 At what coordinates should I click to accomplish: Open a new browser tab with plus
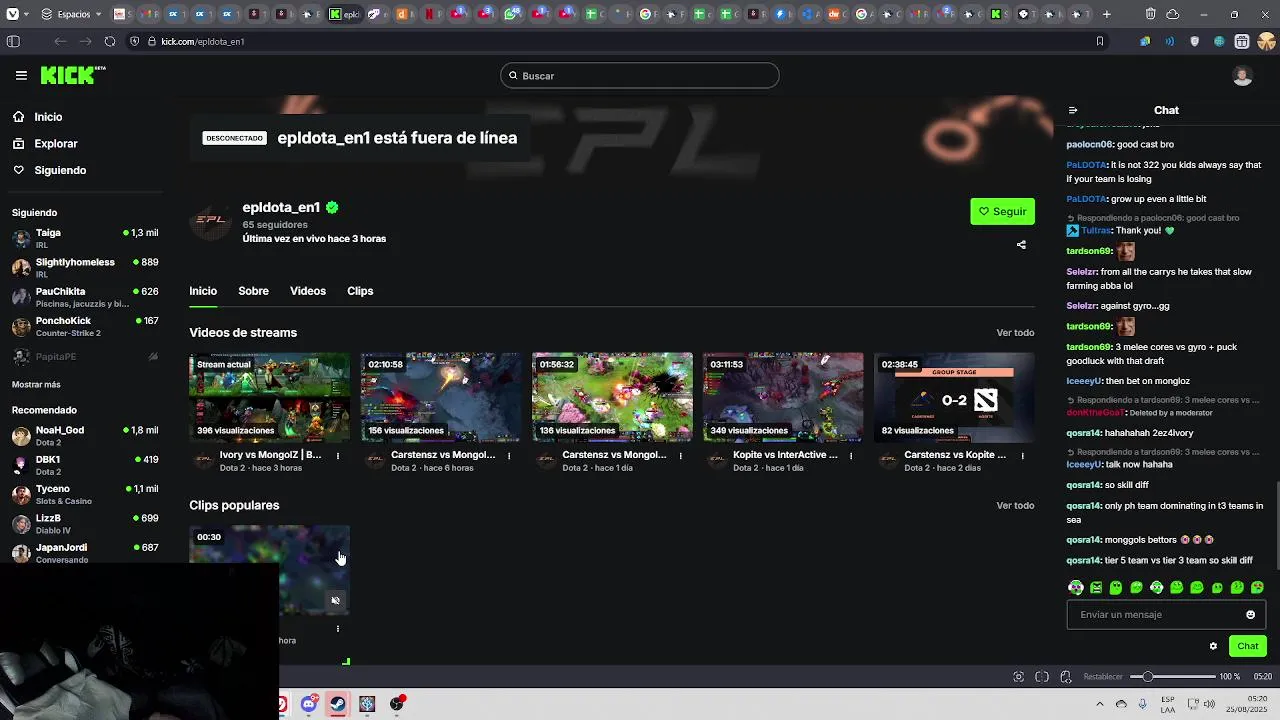click(x=1106, y=14)
